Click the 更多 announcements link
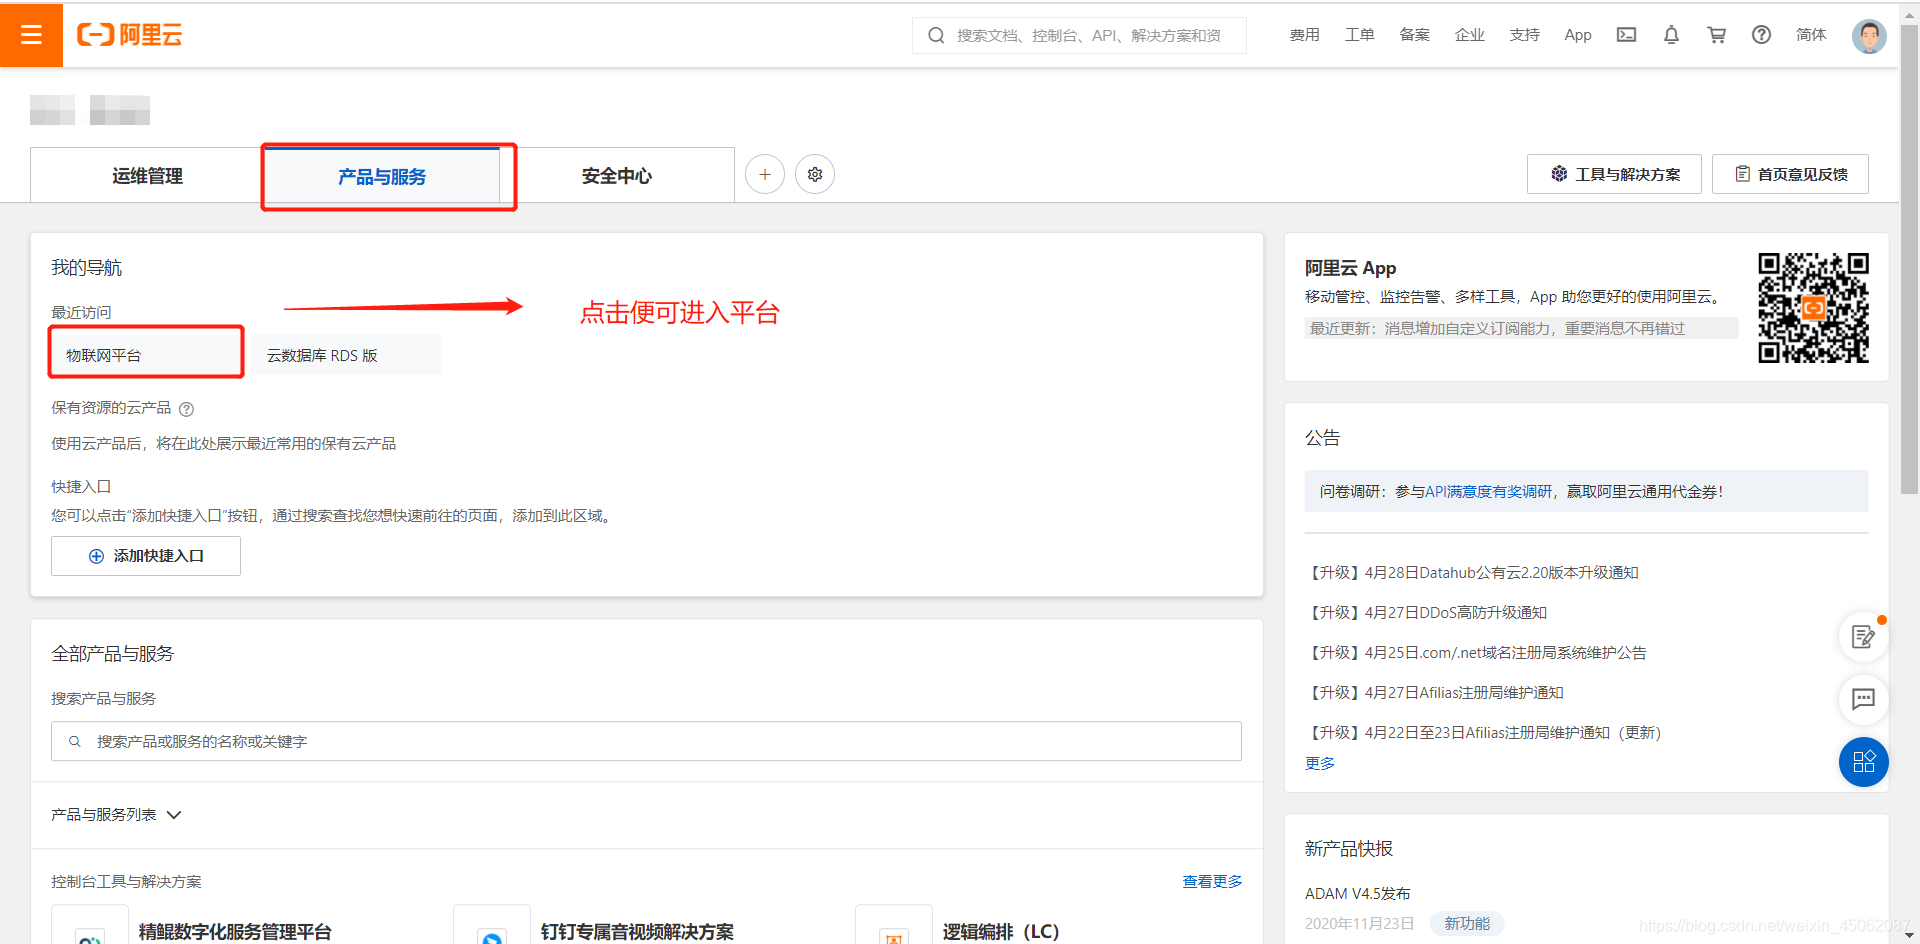Image resolution: width=1920 pixels, height=944 pixels. tap(1320, 763)
